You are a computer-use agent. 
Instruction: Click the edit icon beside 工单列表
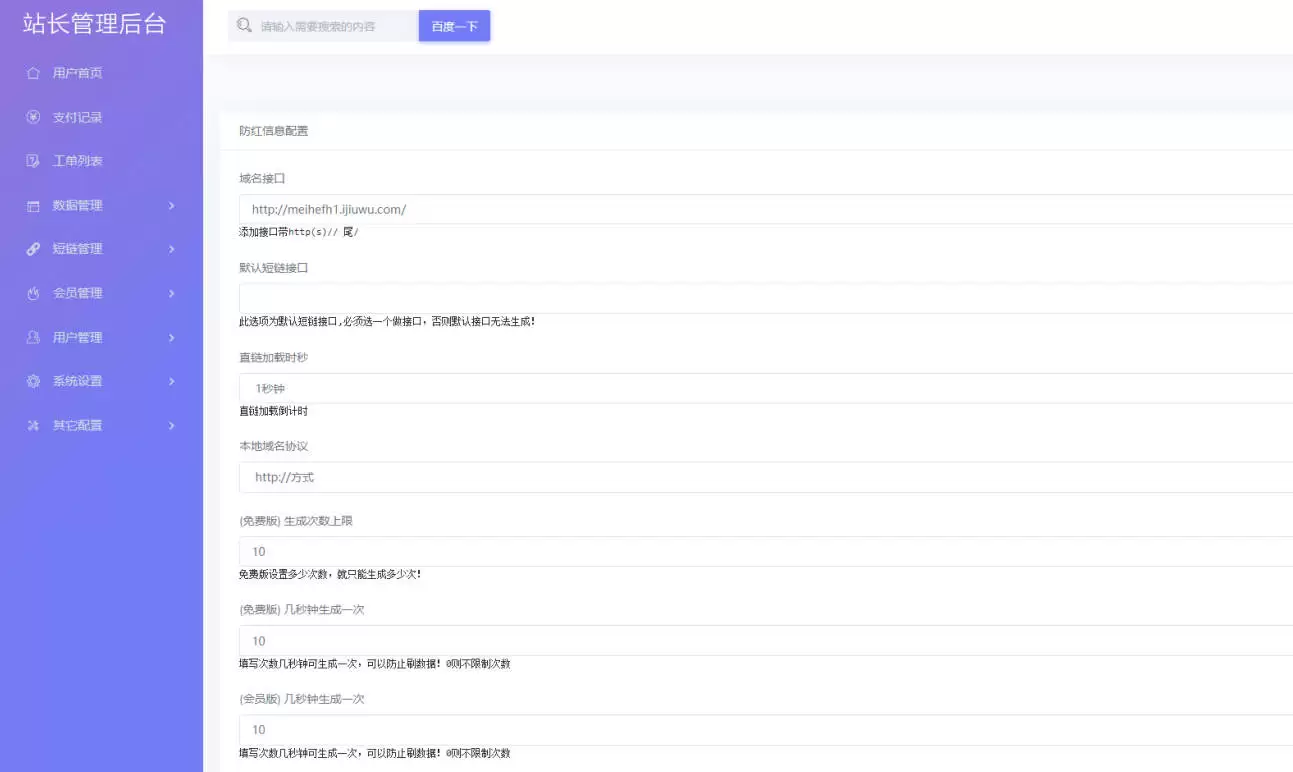click(33, 161)
